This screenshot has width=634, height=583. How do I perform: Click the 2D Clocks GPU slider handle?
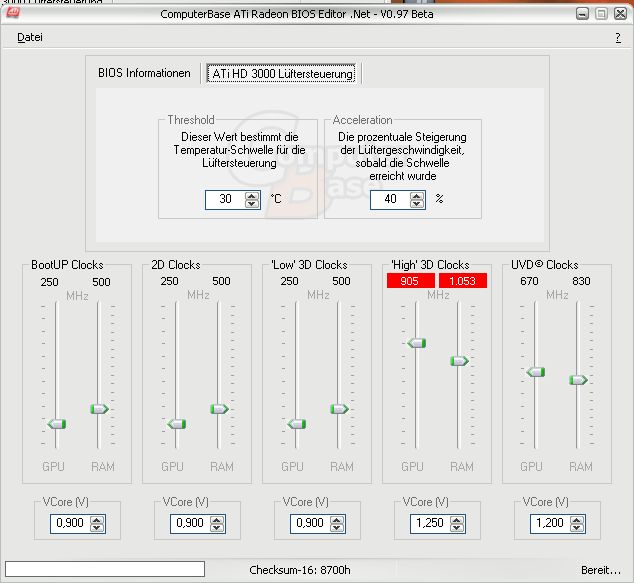pyautogui.click(x=177, y=424)
